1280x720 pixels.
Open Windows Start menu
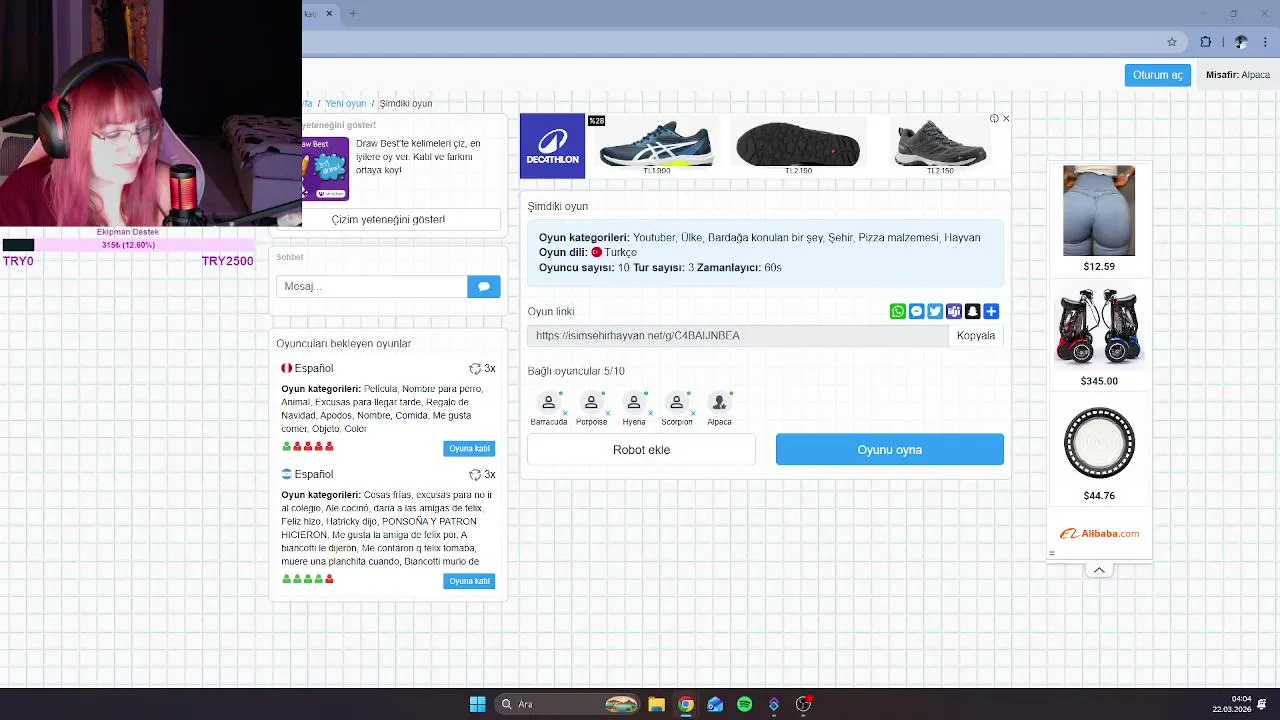tap(477, 704)
